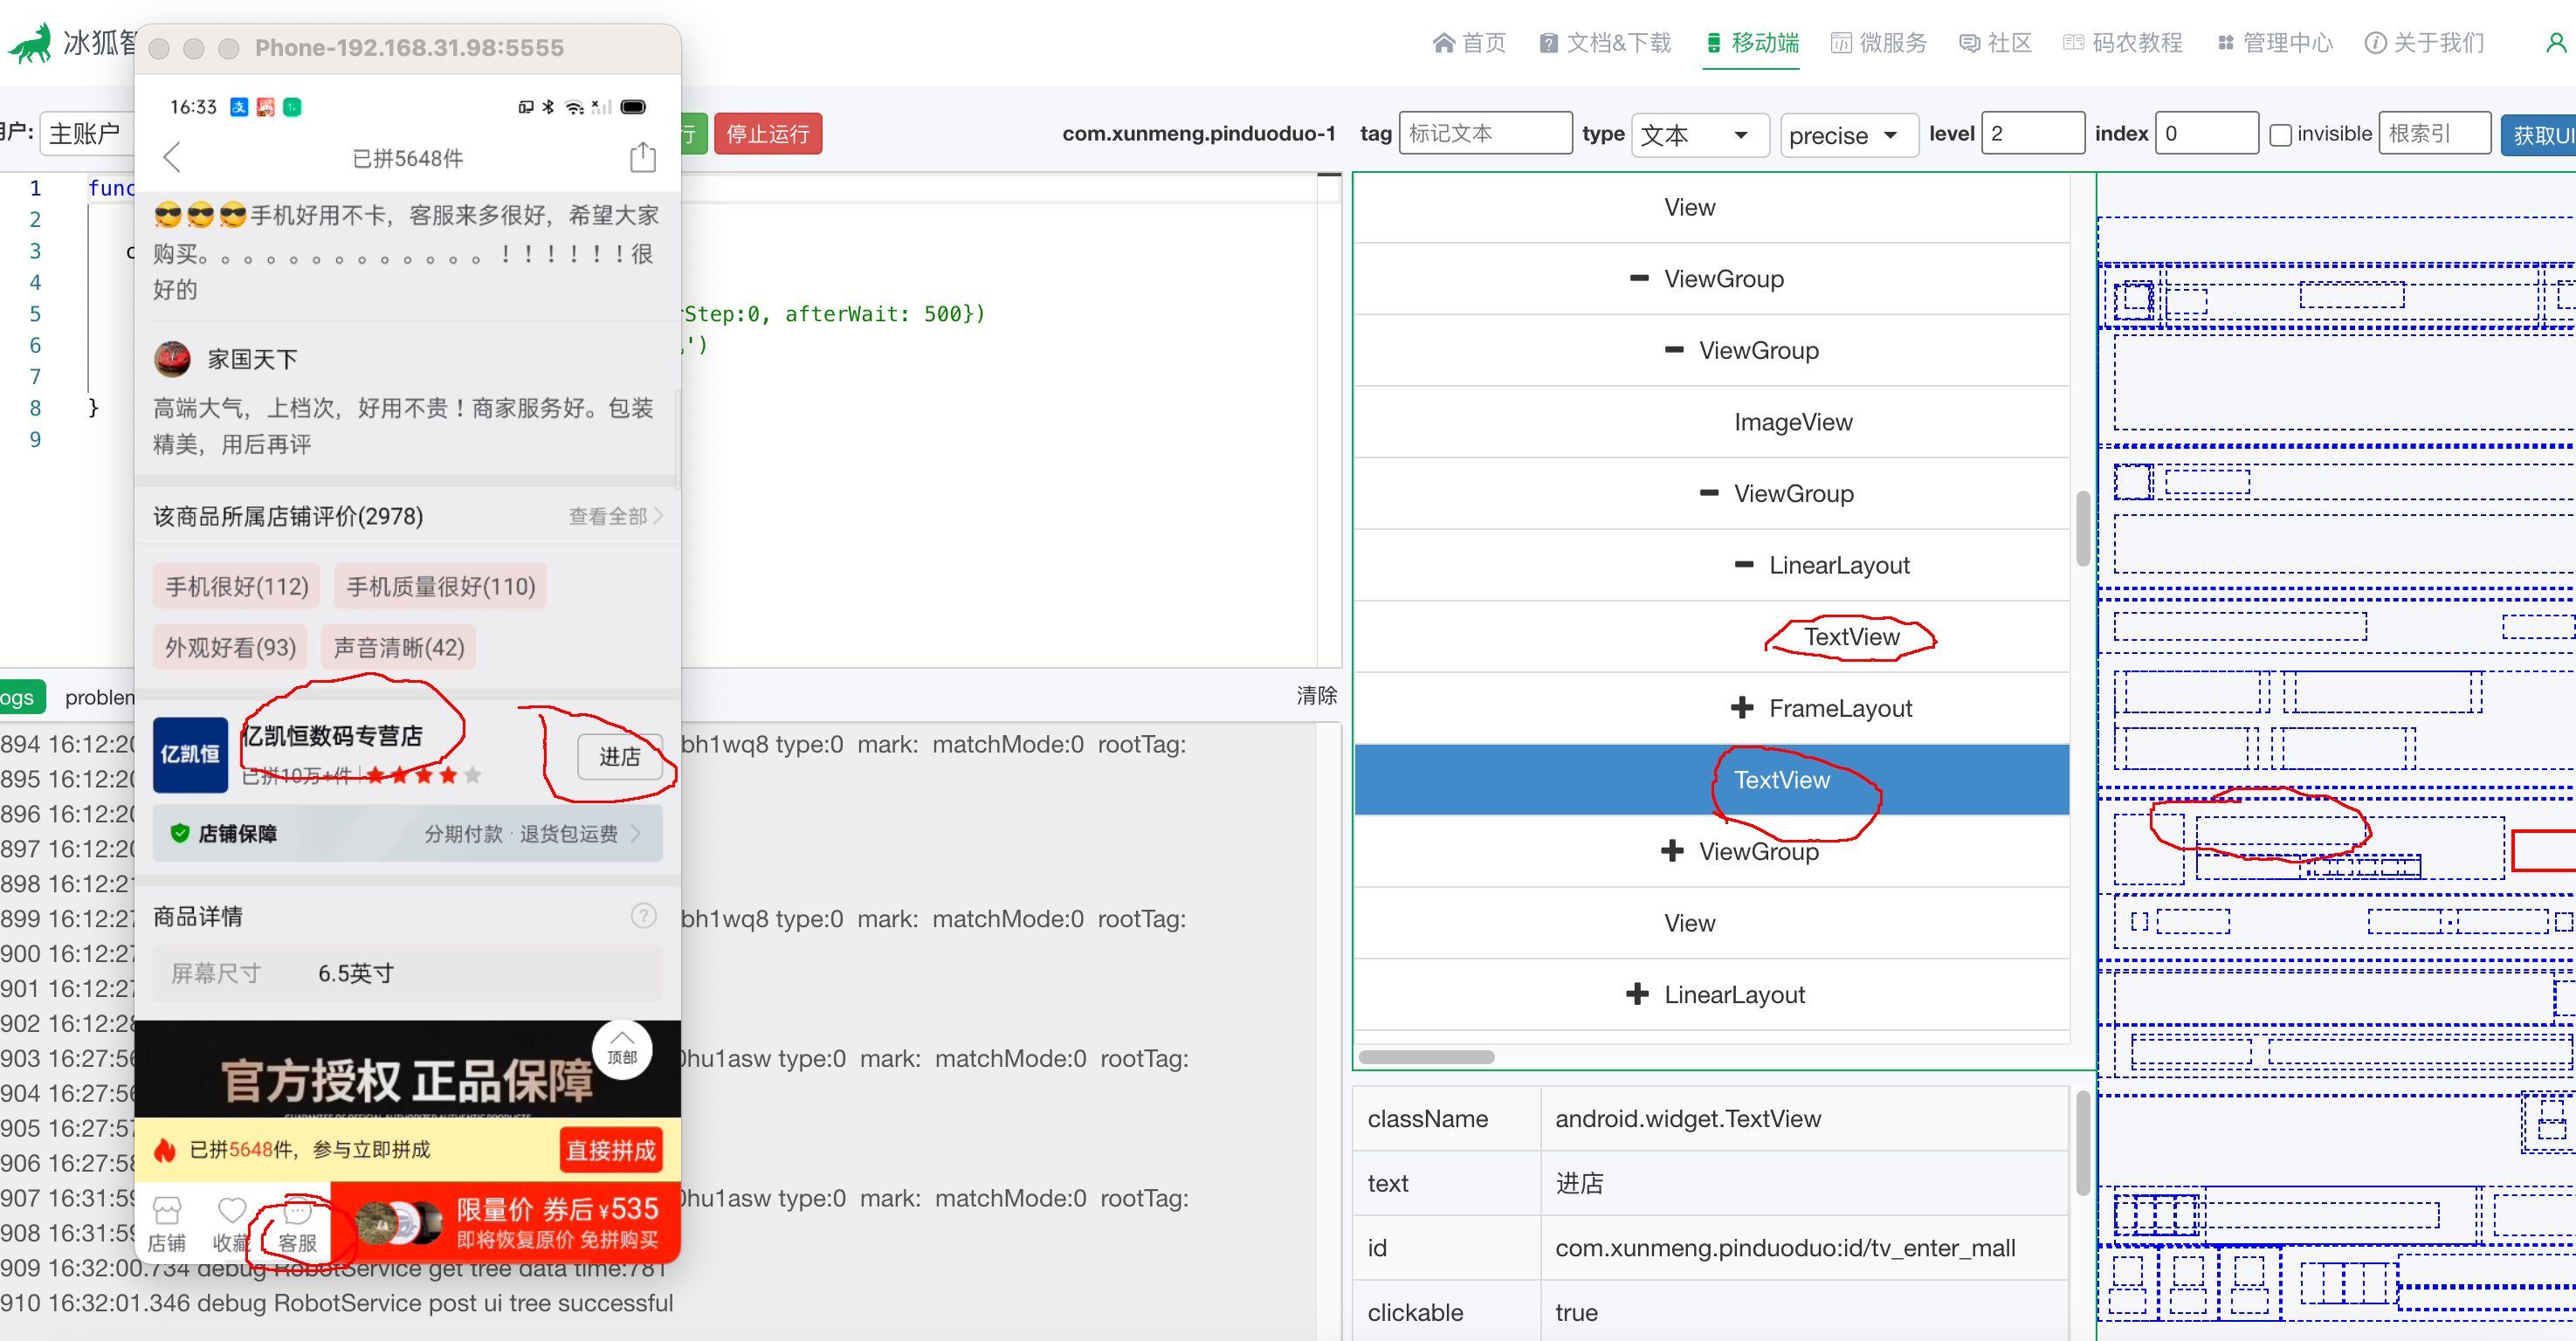Expand the ViewGroup node below selected TextView
Viewport: 2576px width, 1341px height.
(1672, 850)
